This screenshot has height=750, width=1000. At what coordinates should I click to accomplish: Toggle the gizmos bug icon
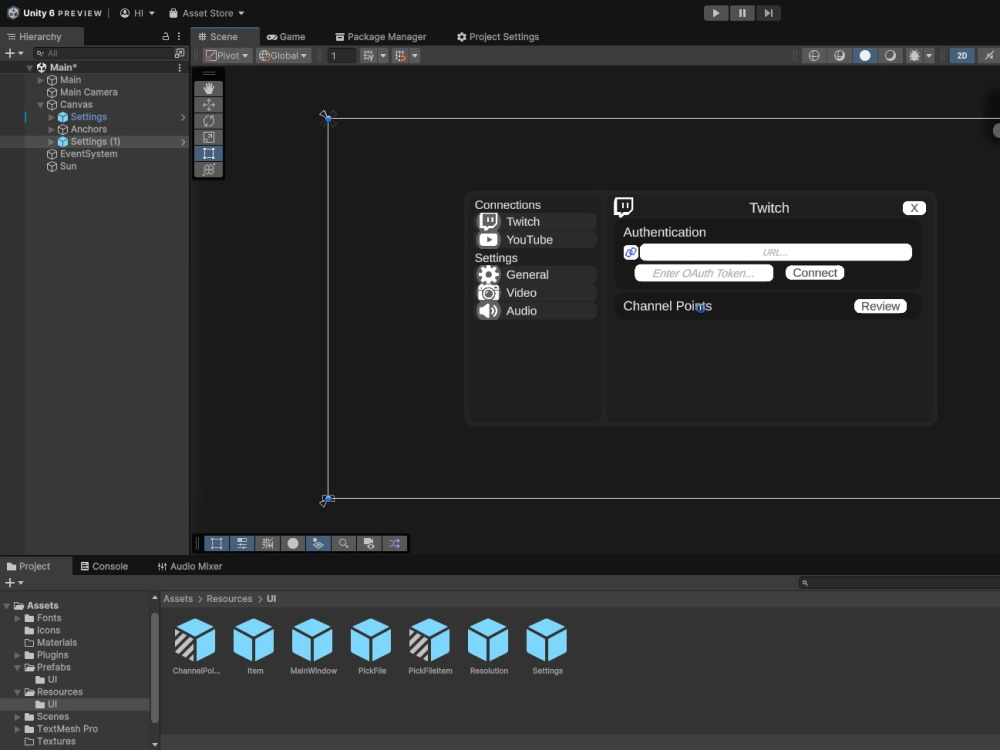click(x=914, y=56)
